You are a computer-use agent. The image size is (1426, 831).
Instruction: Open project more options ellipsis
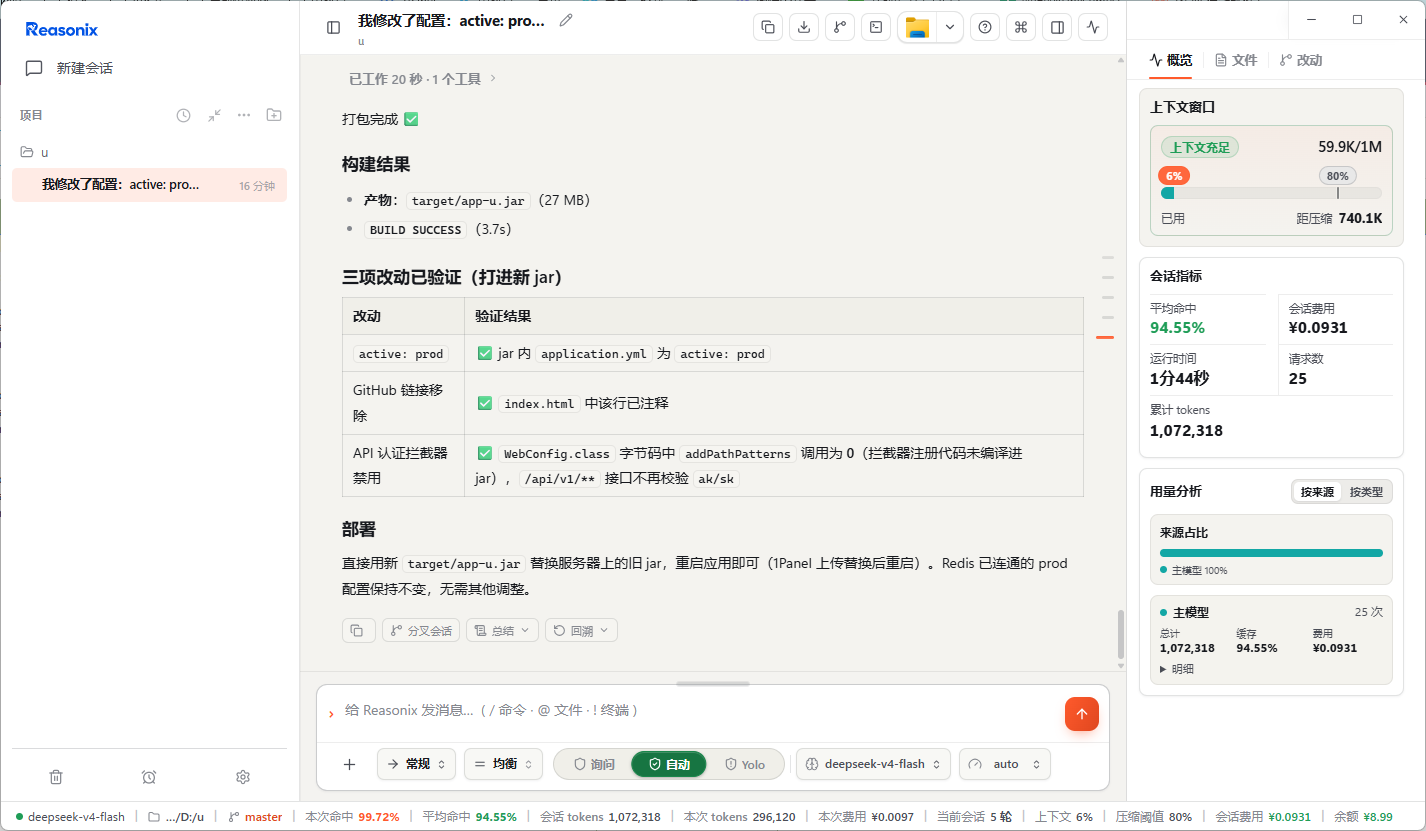244,115
